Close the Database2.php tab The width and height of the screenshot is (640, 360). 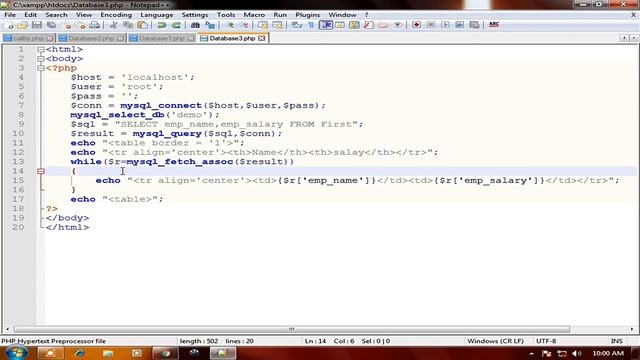[x=120, y=38]
